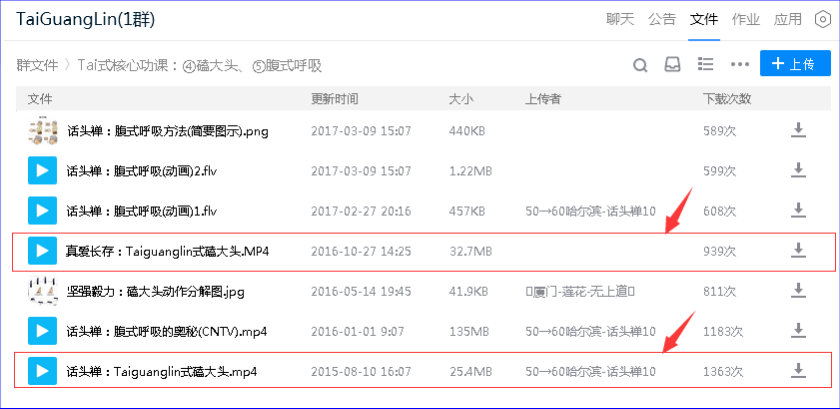The height and width of the screenshot is (409, 840).
Task: Open file 话头禅:腹式呼吸的奥秘(CNTV).mp4
Action: click(167, 331)
